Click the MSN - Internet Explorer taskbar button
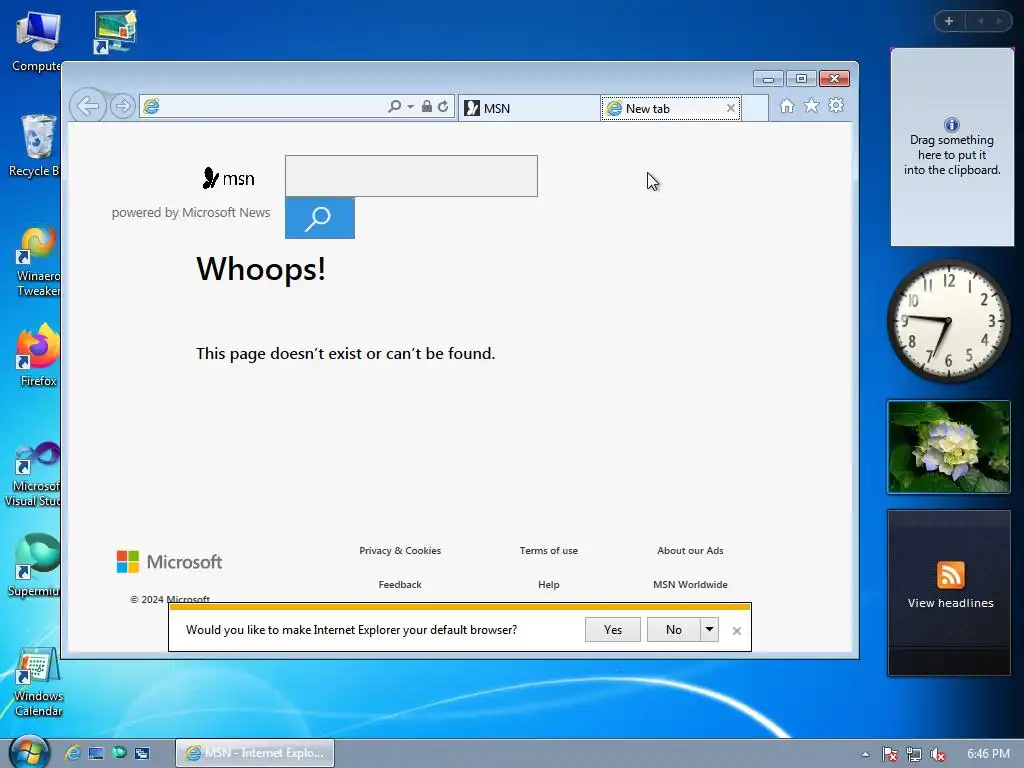Viewport: 1024px width, 768px height. click(x=255, y=753)
